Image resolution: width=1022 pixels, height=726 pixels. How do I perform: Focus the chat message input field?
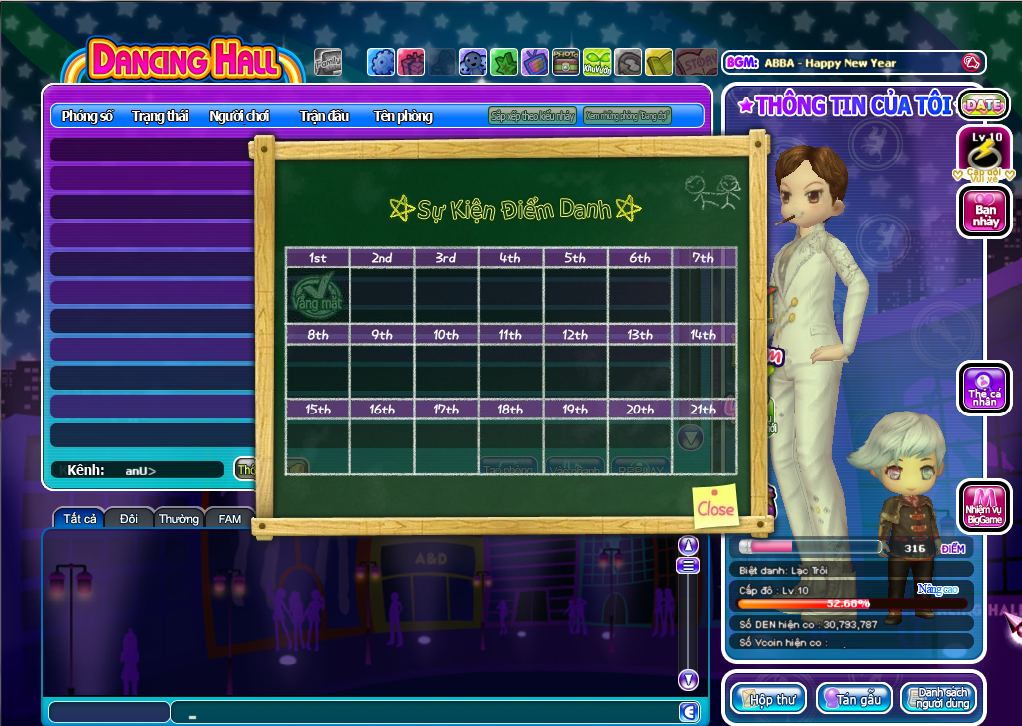point(424,712)
